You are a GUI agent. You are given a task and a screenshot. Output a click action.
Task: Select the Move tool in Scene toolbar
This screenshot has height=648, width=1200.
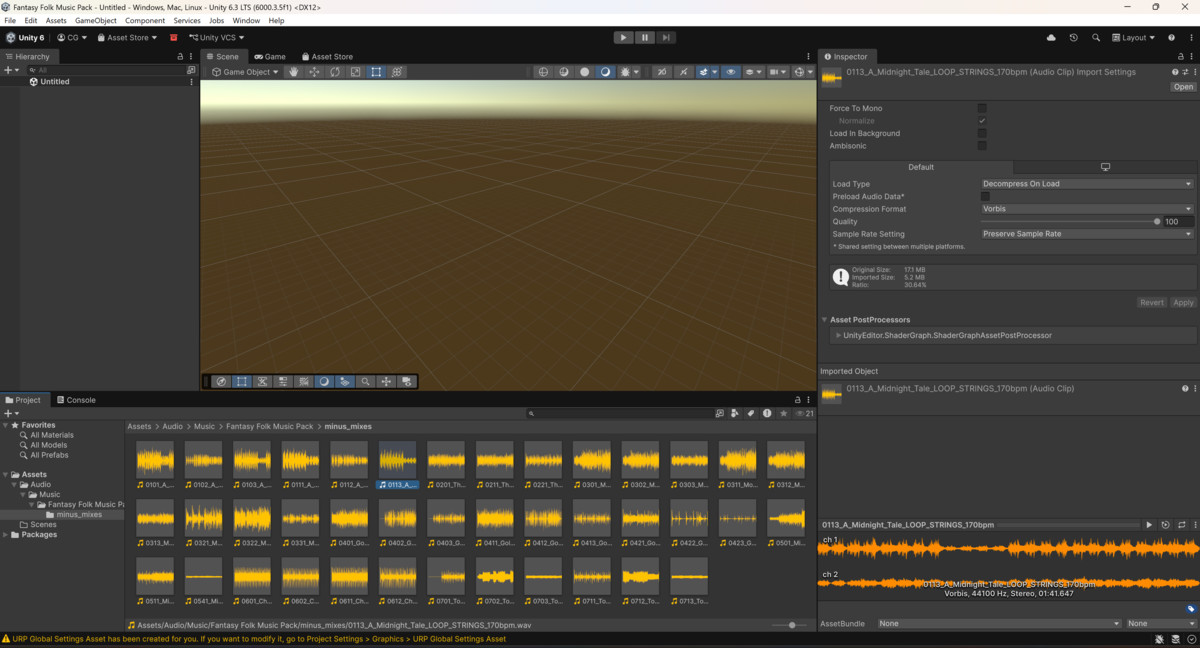tap(314, 72)
